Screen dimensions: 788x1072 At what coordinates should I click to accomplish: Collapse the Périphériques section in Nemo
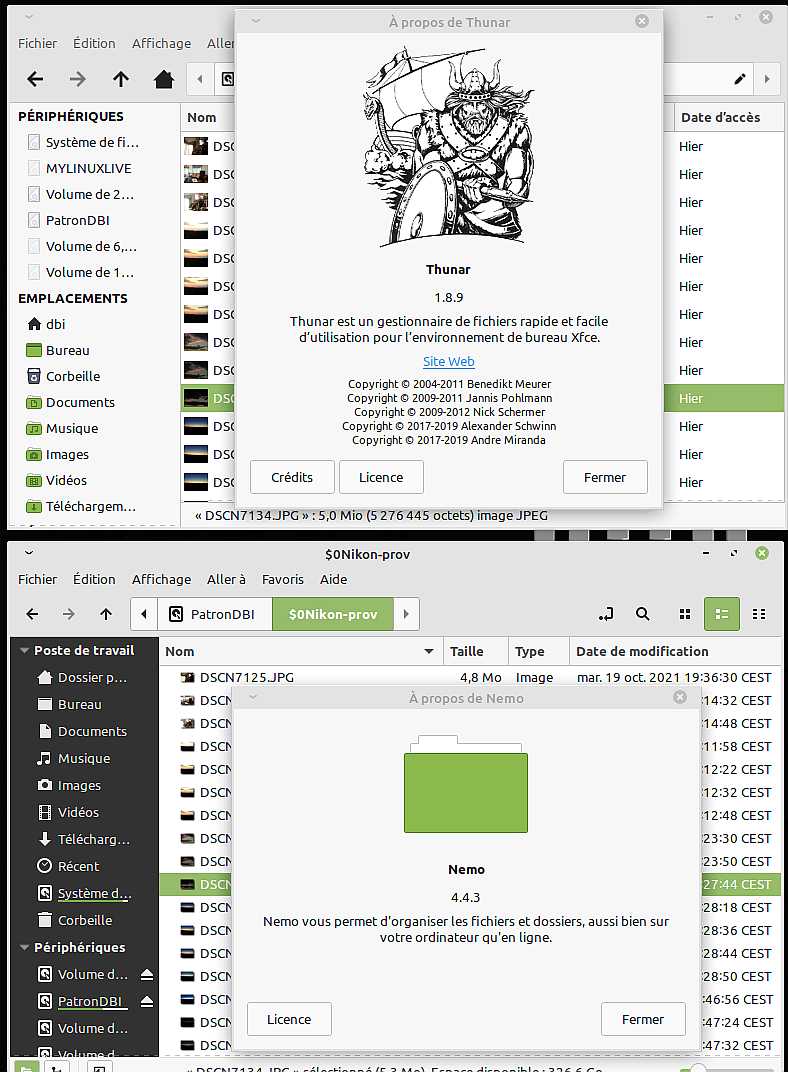[x=25, y=948]
